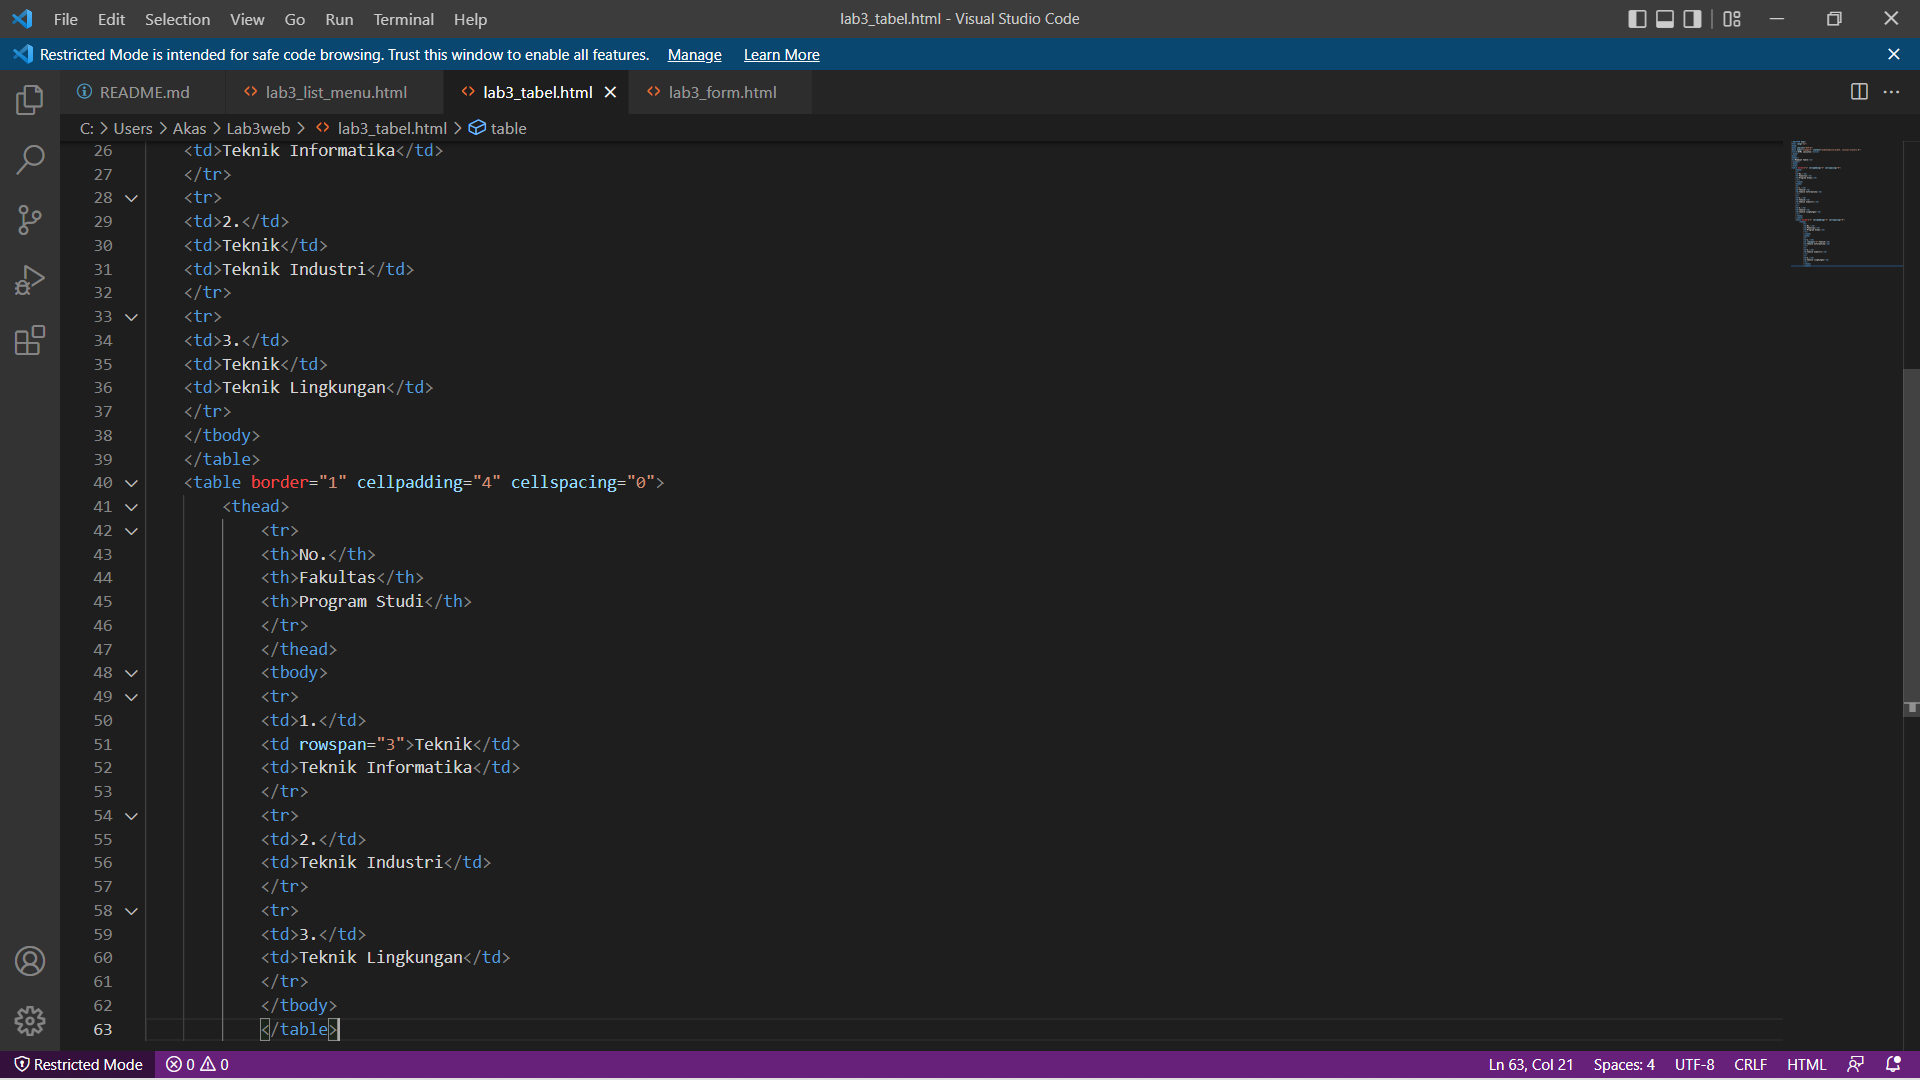Viewport: 1920px width, 1080px height.
Task: Collapse the thead section at line 41
Action: point(131,507)
